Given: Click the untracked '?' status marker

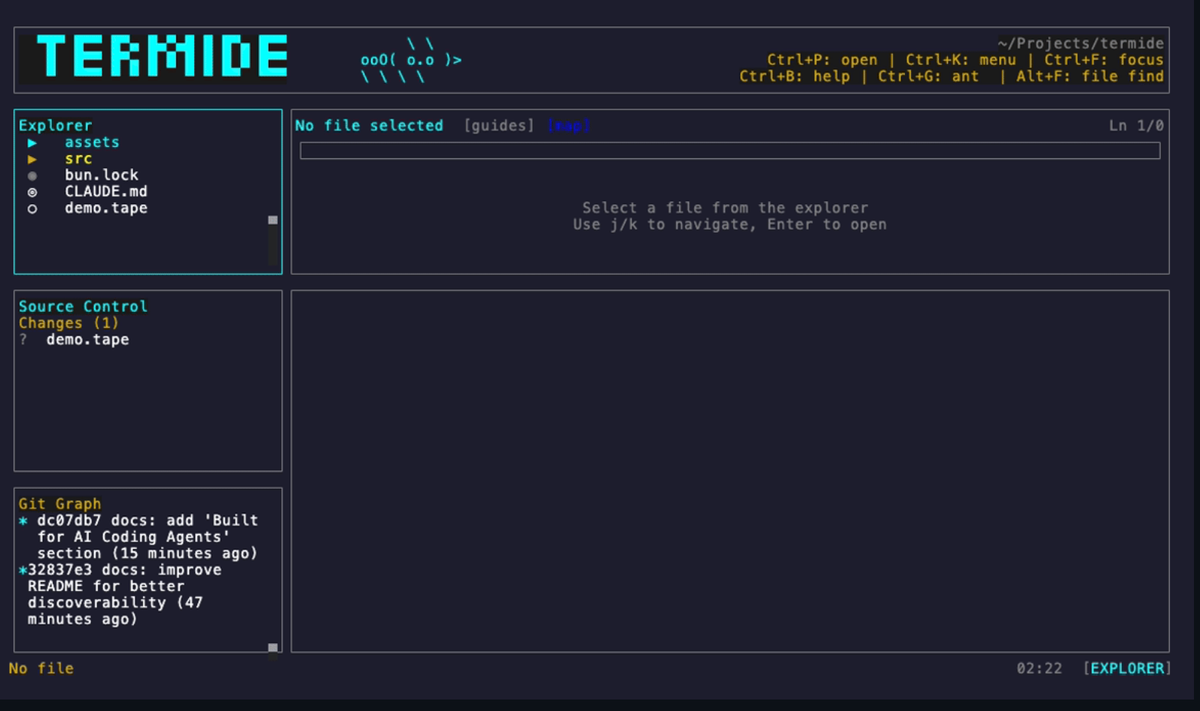Looking at the screenshot, I should [23, 340].
